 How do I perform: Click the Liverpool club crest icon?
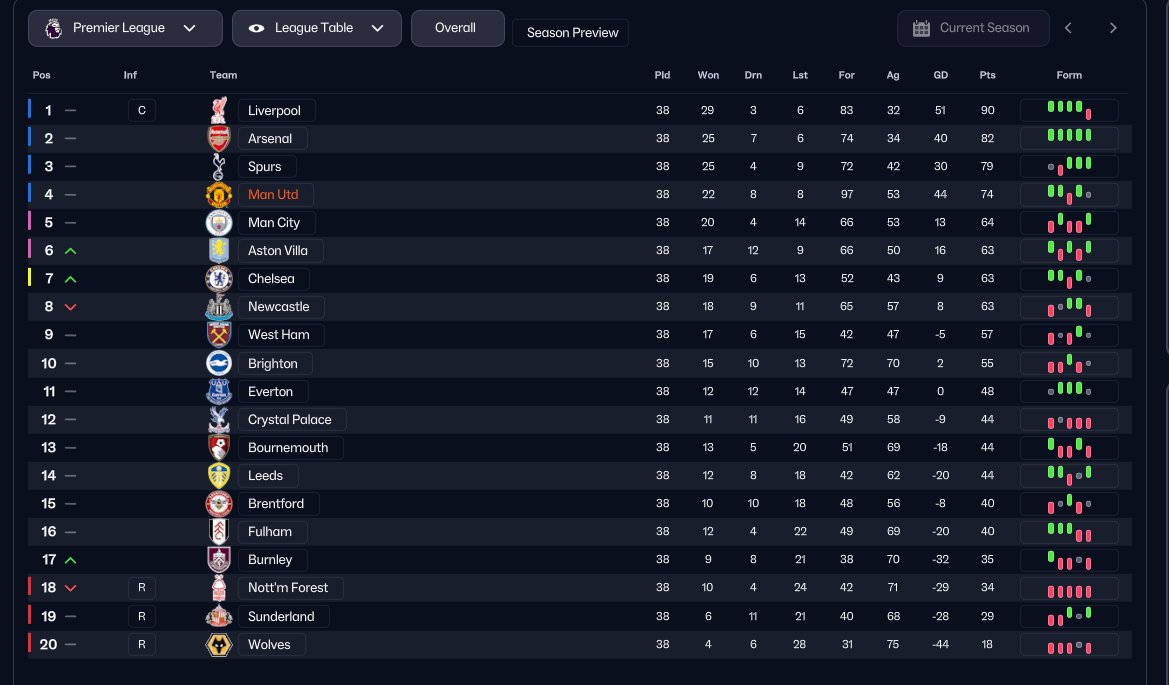coord(218,110)
